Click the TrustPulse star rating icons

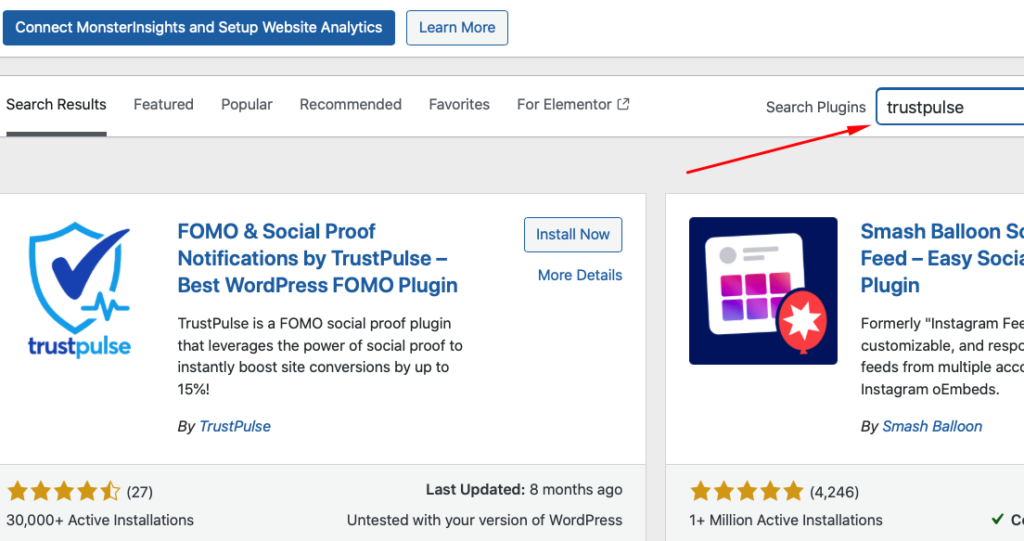(63, 491)
